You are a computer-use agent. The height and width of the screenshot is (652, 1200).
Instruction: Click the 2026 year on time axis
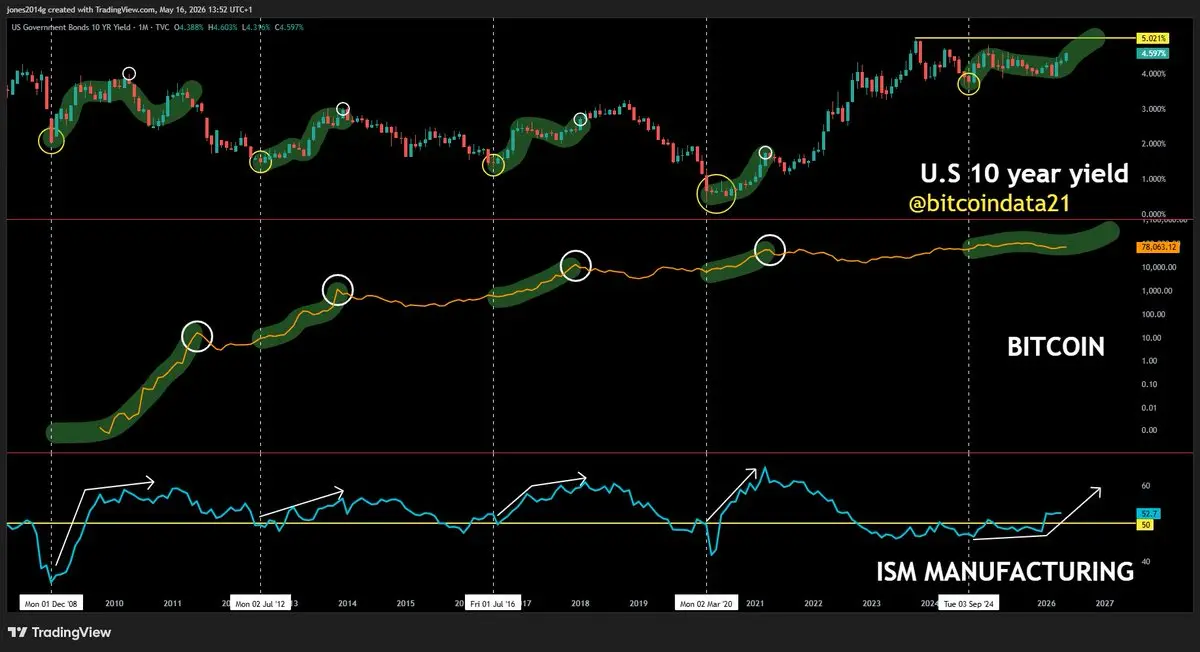pos(1046,605)
